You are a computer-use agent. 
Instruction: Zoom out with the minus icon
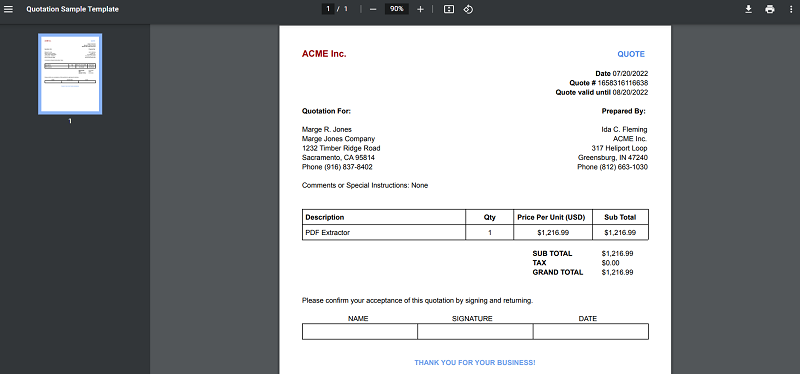click(x=373, y=9)
